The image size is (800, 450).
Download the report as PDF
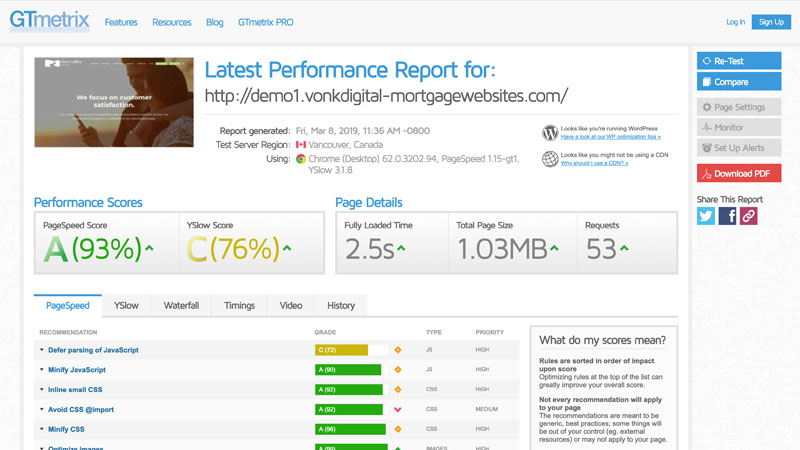tap(738, 174)
